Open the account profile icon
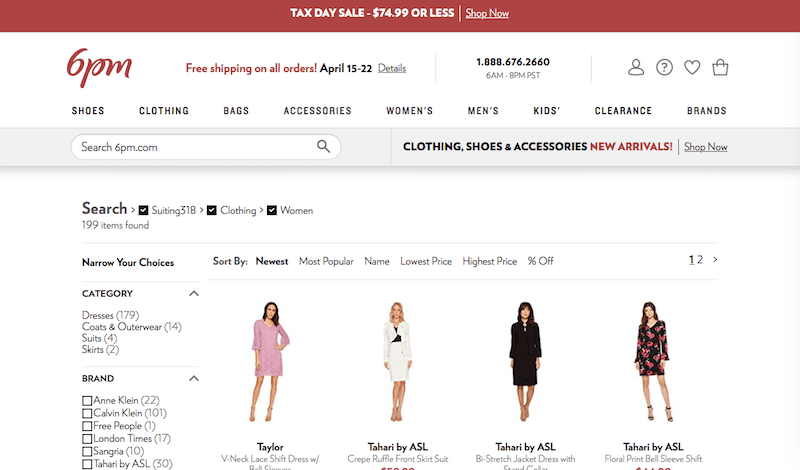The height and width of the screenshot is (470, 800). (636, 67)
